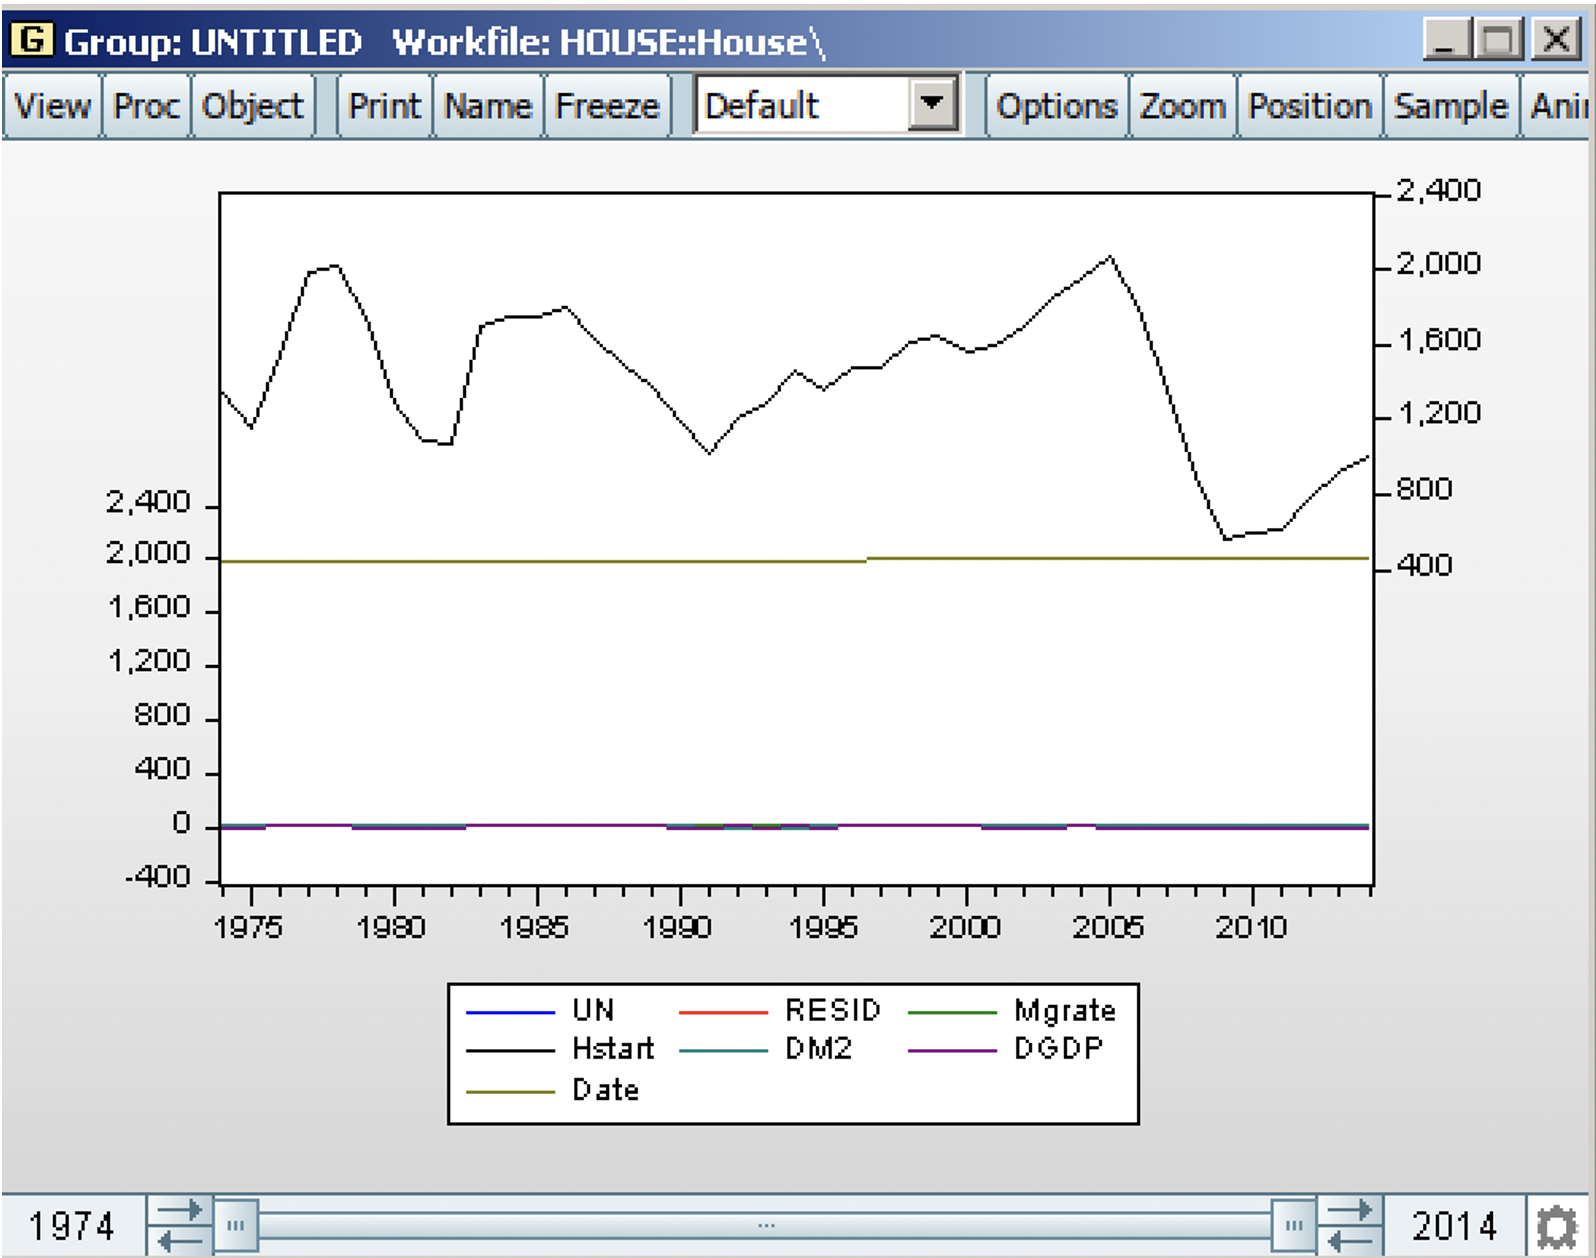The height and width of the screenshot is (1258, 1596).
Task: Click the olive Date legend line
Action: click(510, 1092)
